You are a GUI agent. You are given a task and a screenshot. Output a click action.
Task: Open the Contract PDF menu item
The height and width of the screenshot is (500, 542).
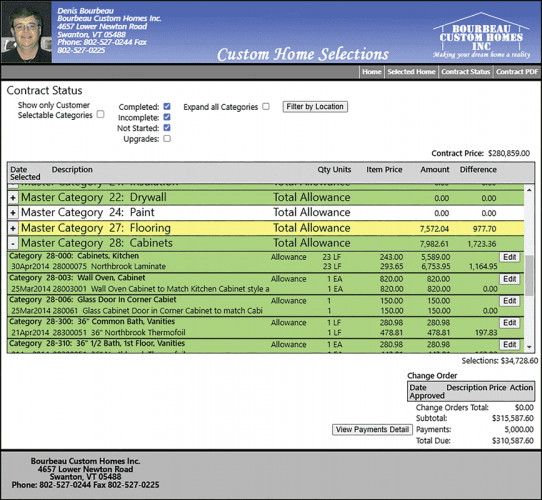(517, 72)
